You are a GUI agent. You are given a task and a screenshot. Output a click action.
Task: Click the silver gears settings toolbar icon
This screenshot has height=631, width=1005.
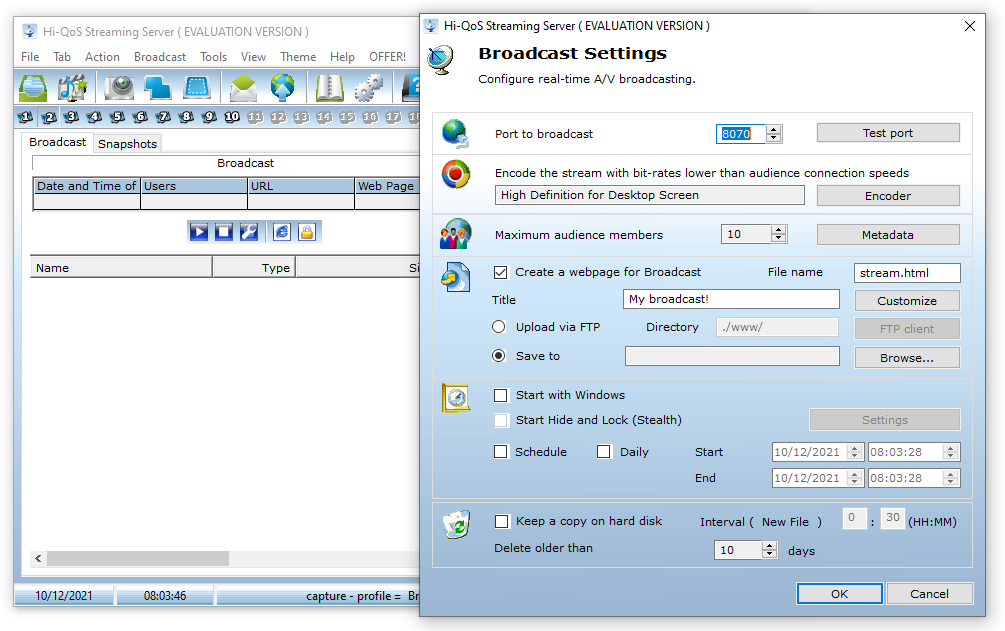click(x=369, y=88)
